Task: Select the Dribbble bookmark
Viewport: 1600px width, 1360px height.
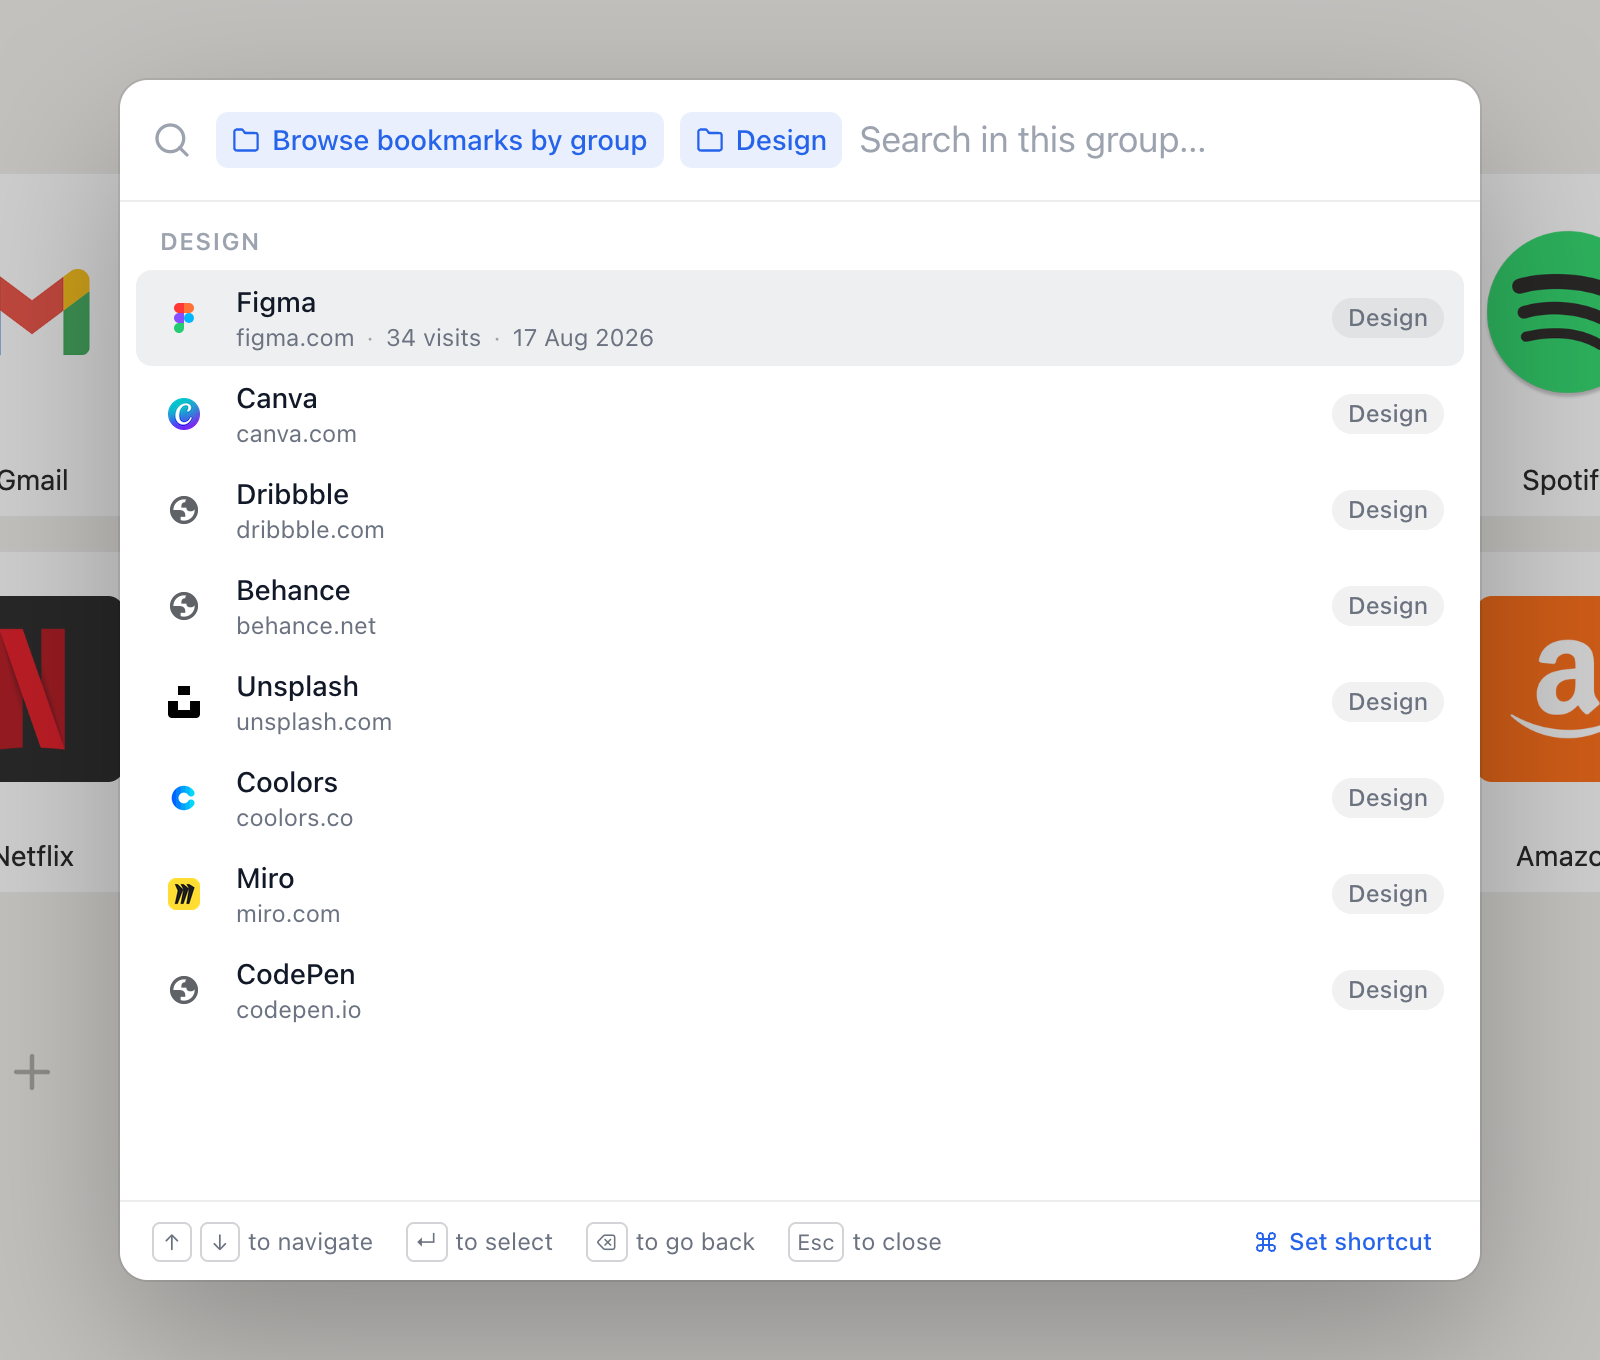Action: [800, 510]
